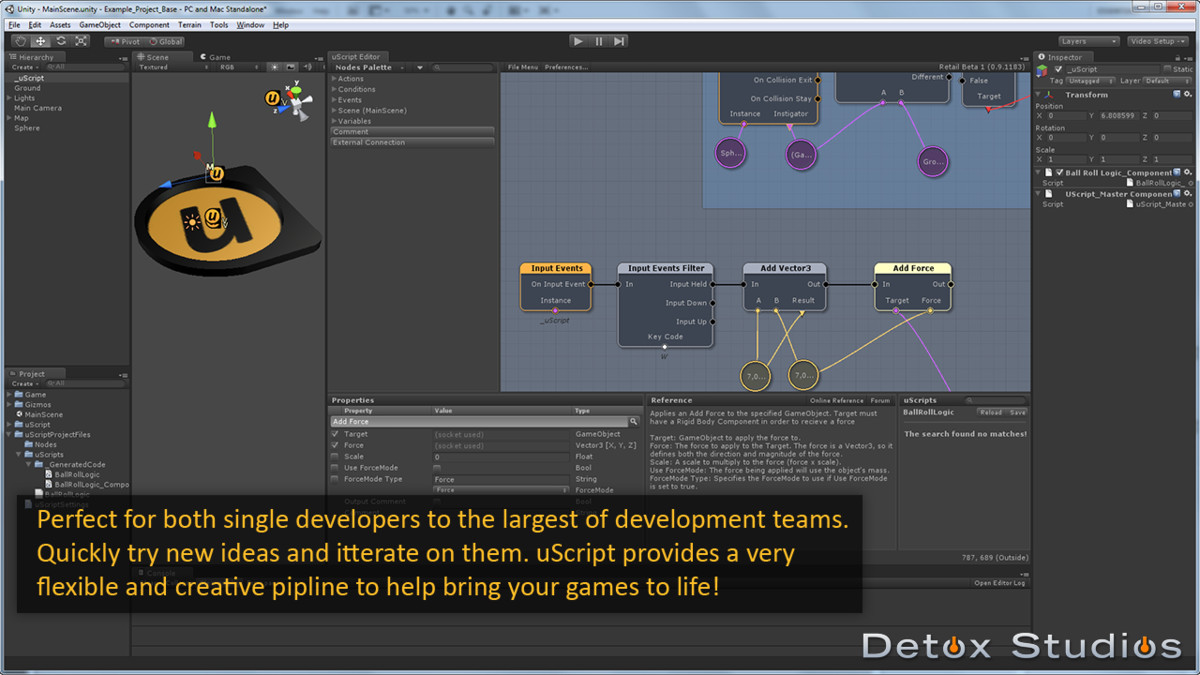Switch to the Game tab
1200x675 pixels.
[216, 57]
